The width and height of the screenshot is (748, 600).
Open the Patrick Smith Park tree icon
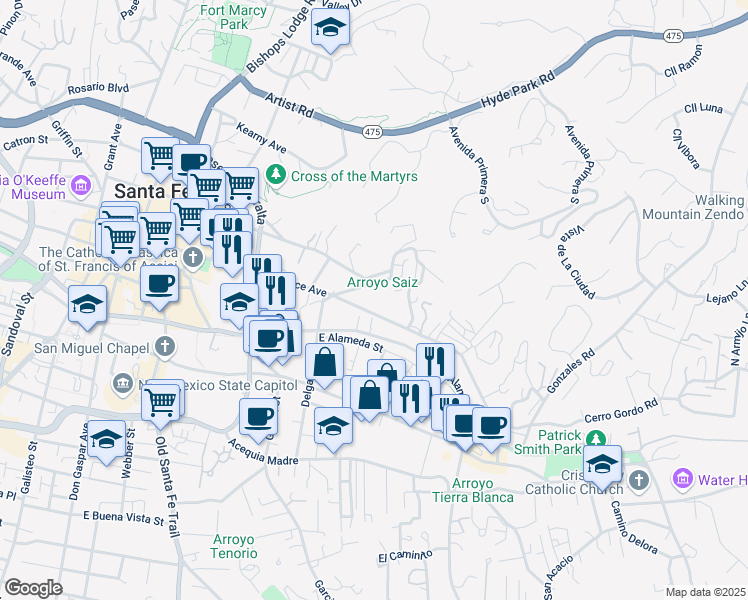click(x=596, y=437)
